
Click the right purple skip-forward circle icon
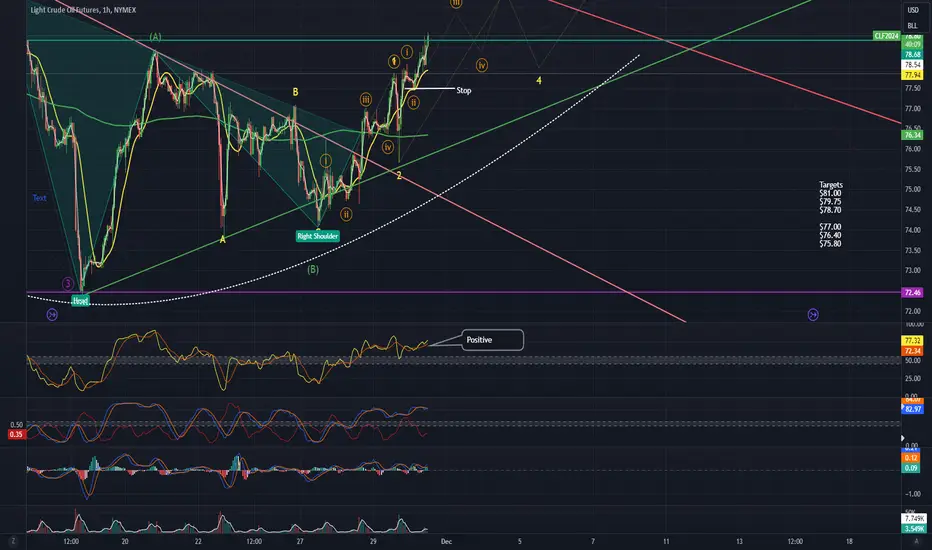pos(813,315)
